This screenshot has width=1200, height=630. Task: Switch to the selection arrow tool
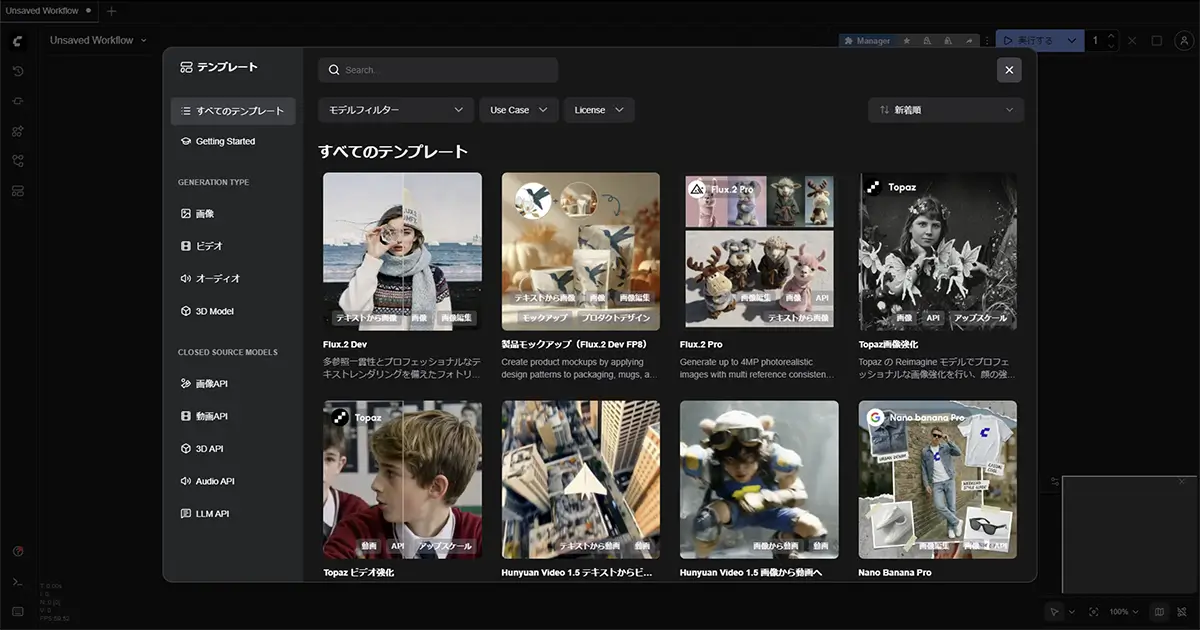point(1055,611)
